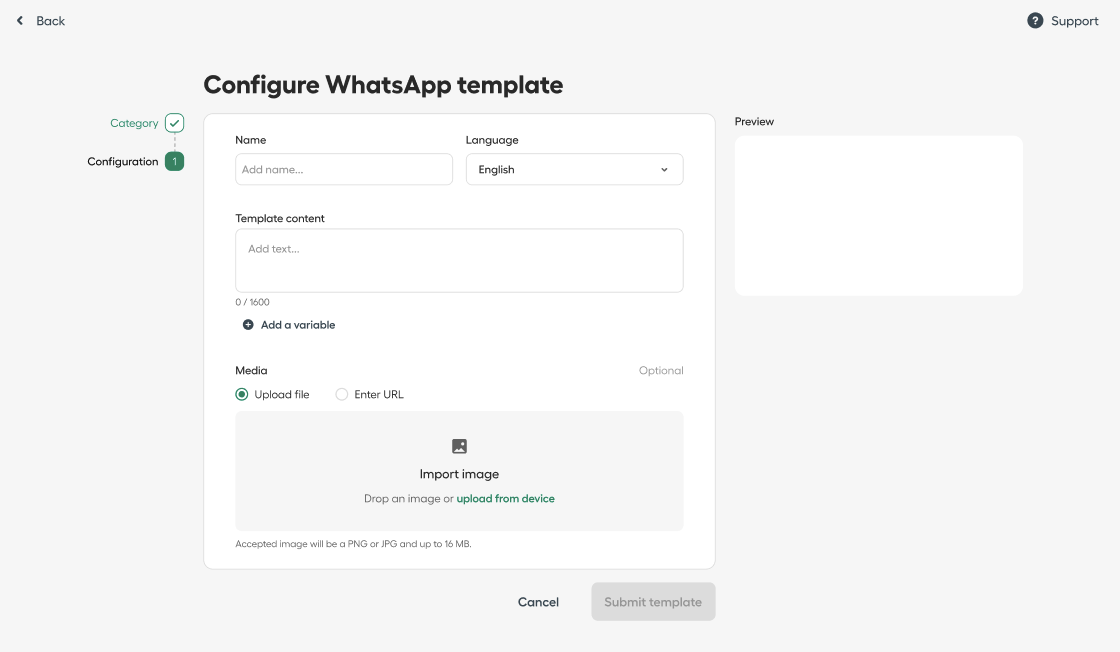Go to the Category step label
The height and width of the screenshot is (652, 1120).
click(x=134, y=123)
